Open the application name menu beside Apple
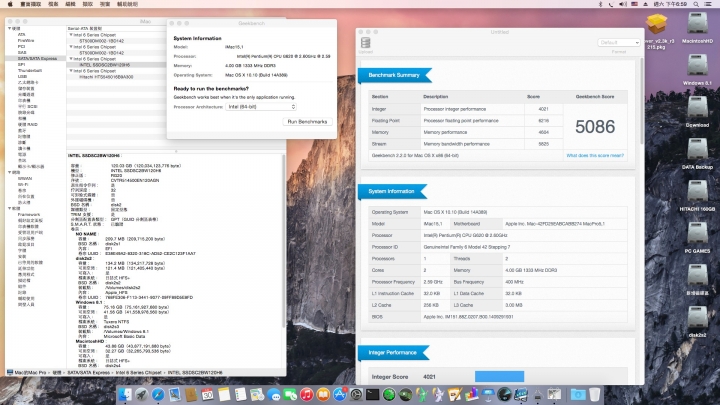Screen dimensions: 720x405 31,4
